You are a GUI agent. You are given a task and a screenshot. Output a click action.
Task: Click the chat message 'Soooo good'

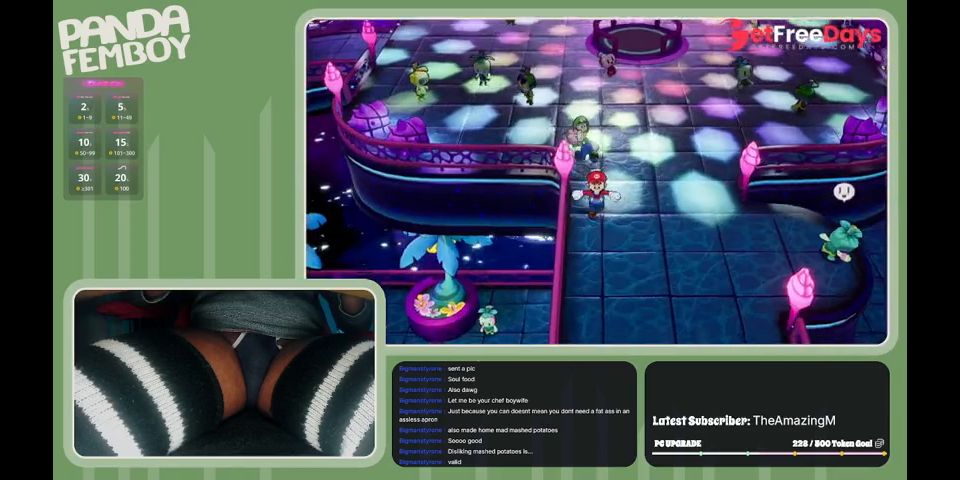(x=465, y=441)
